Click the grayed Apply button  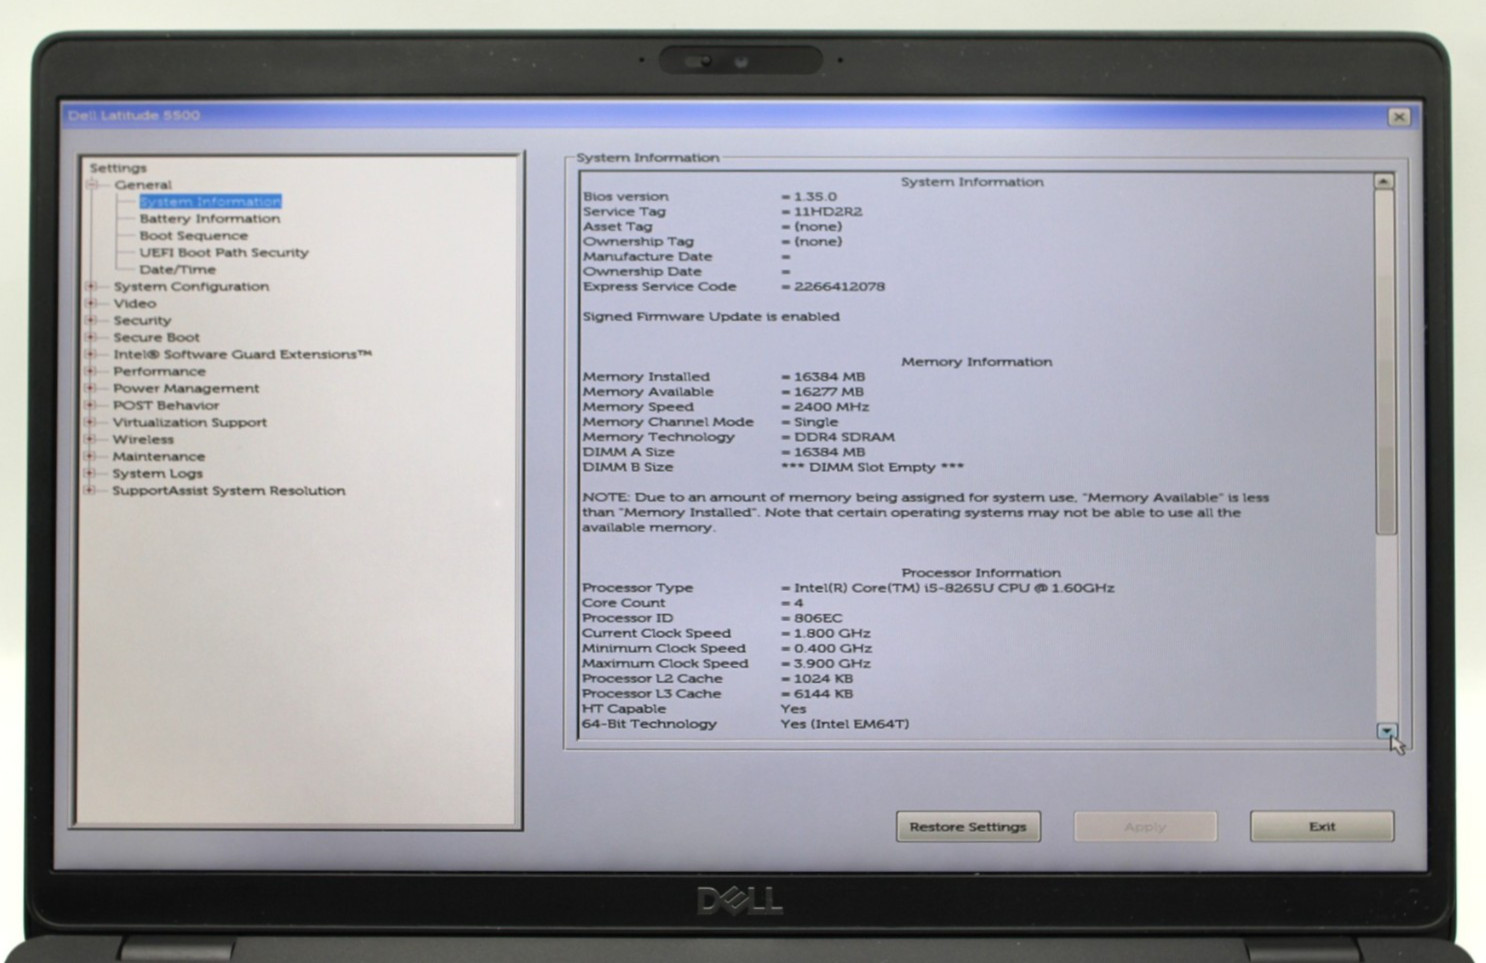(1145, 827)
